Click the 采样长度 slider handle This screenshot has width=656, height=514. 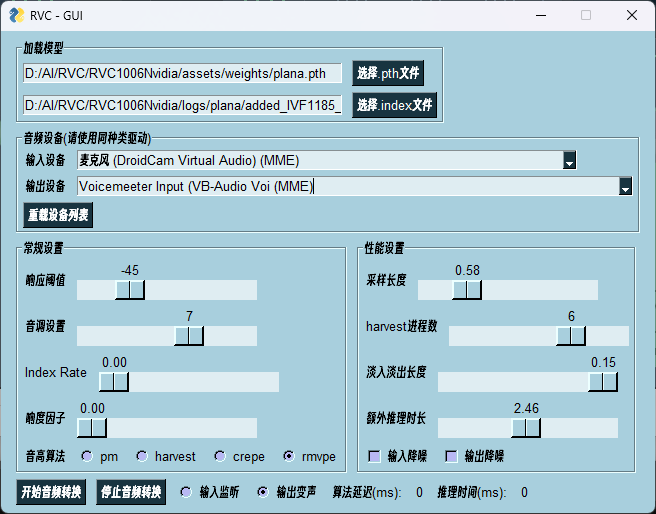[x=467, y=290]
